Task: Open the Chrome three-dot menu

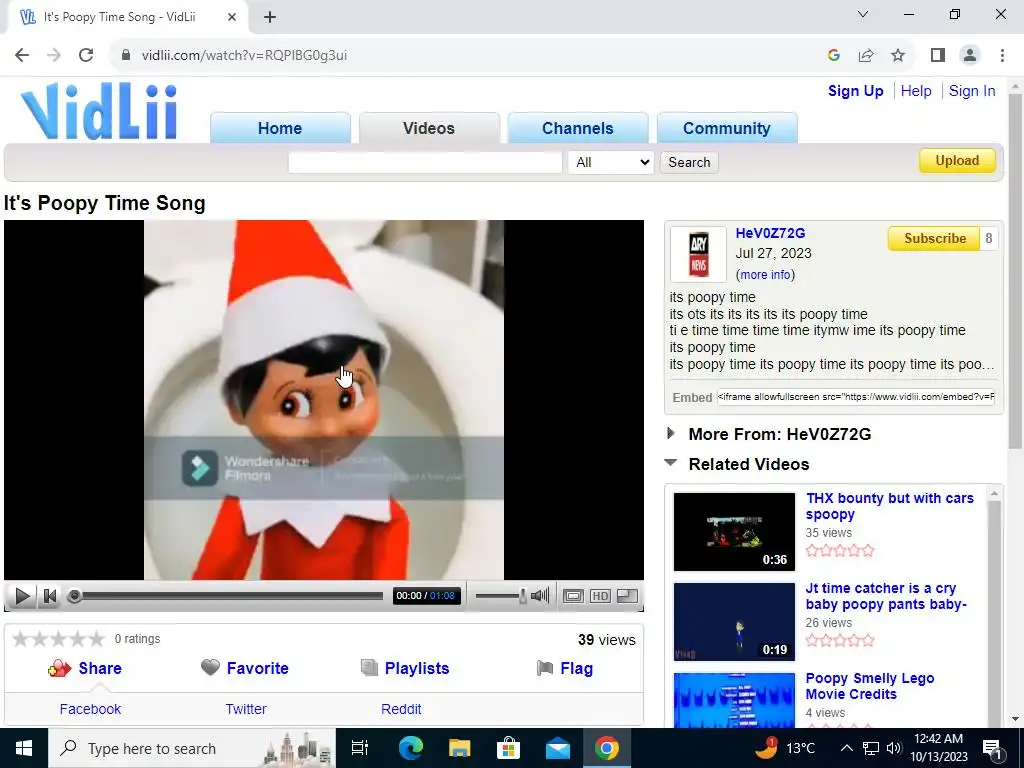Action: [1002, 55]
